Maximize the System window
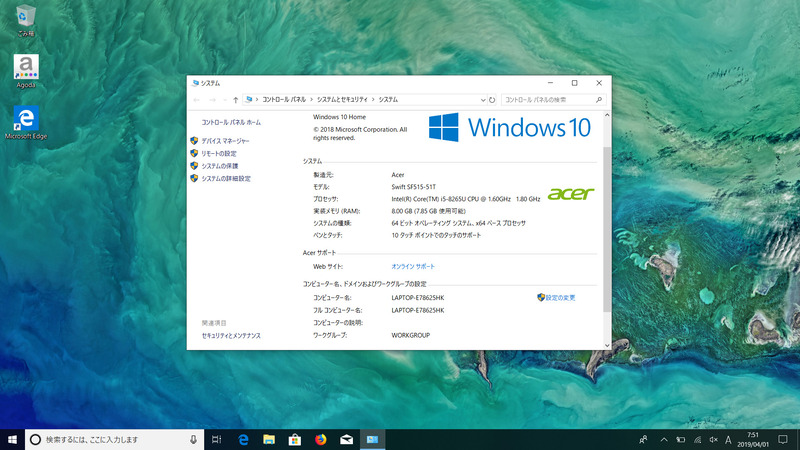Viewport: 800px width, 450px height. [x=574, y=83]
